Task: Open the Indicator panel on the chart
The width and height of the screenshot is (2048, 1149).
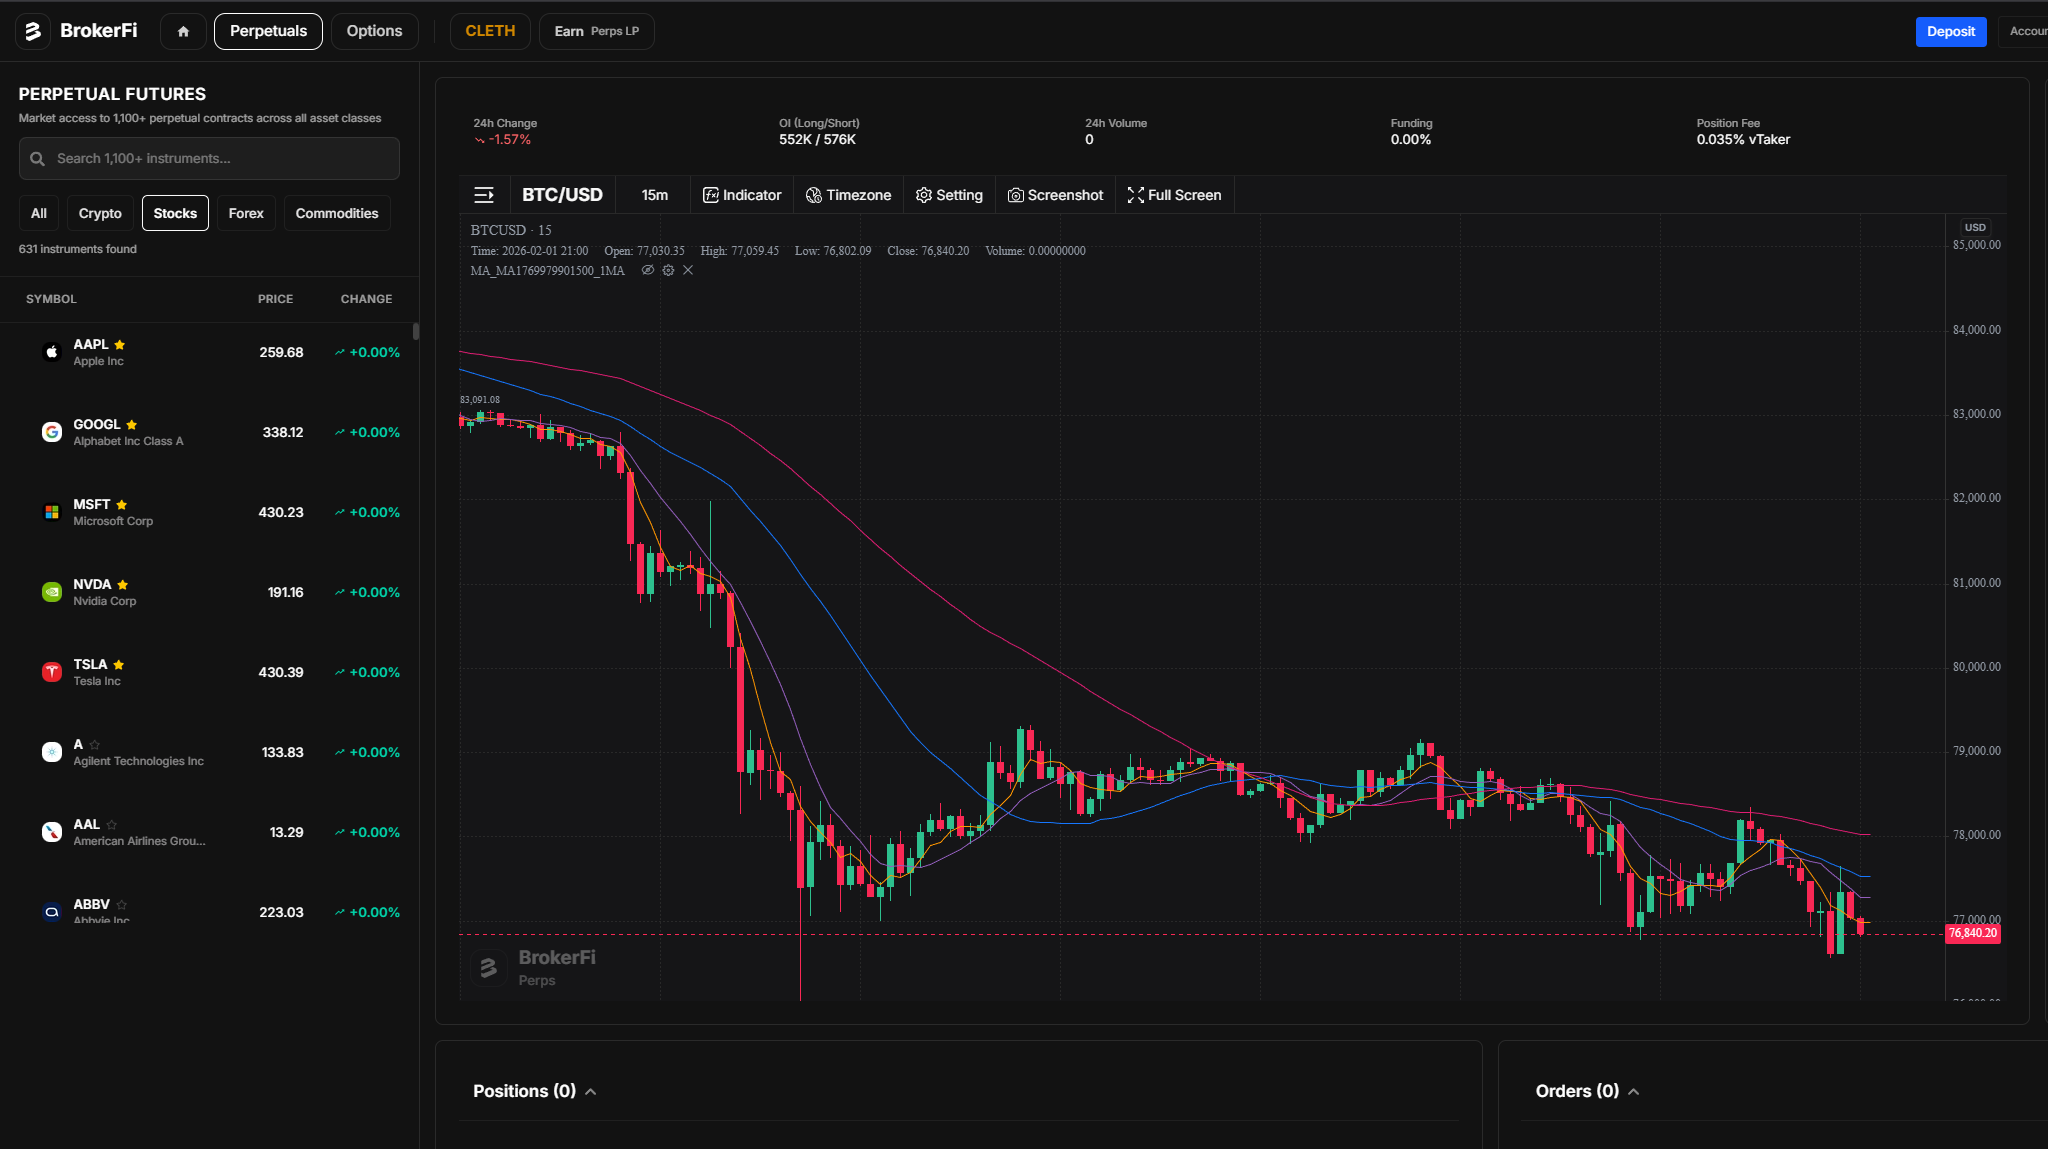Action: [x=741, y=195]
